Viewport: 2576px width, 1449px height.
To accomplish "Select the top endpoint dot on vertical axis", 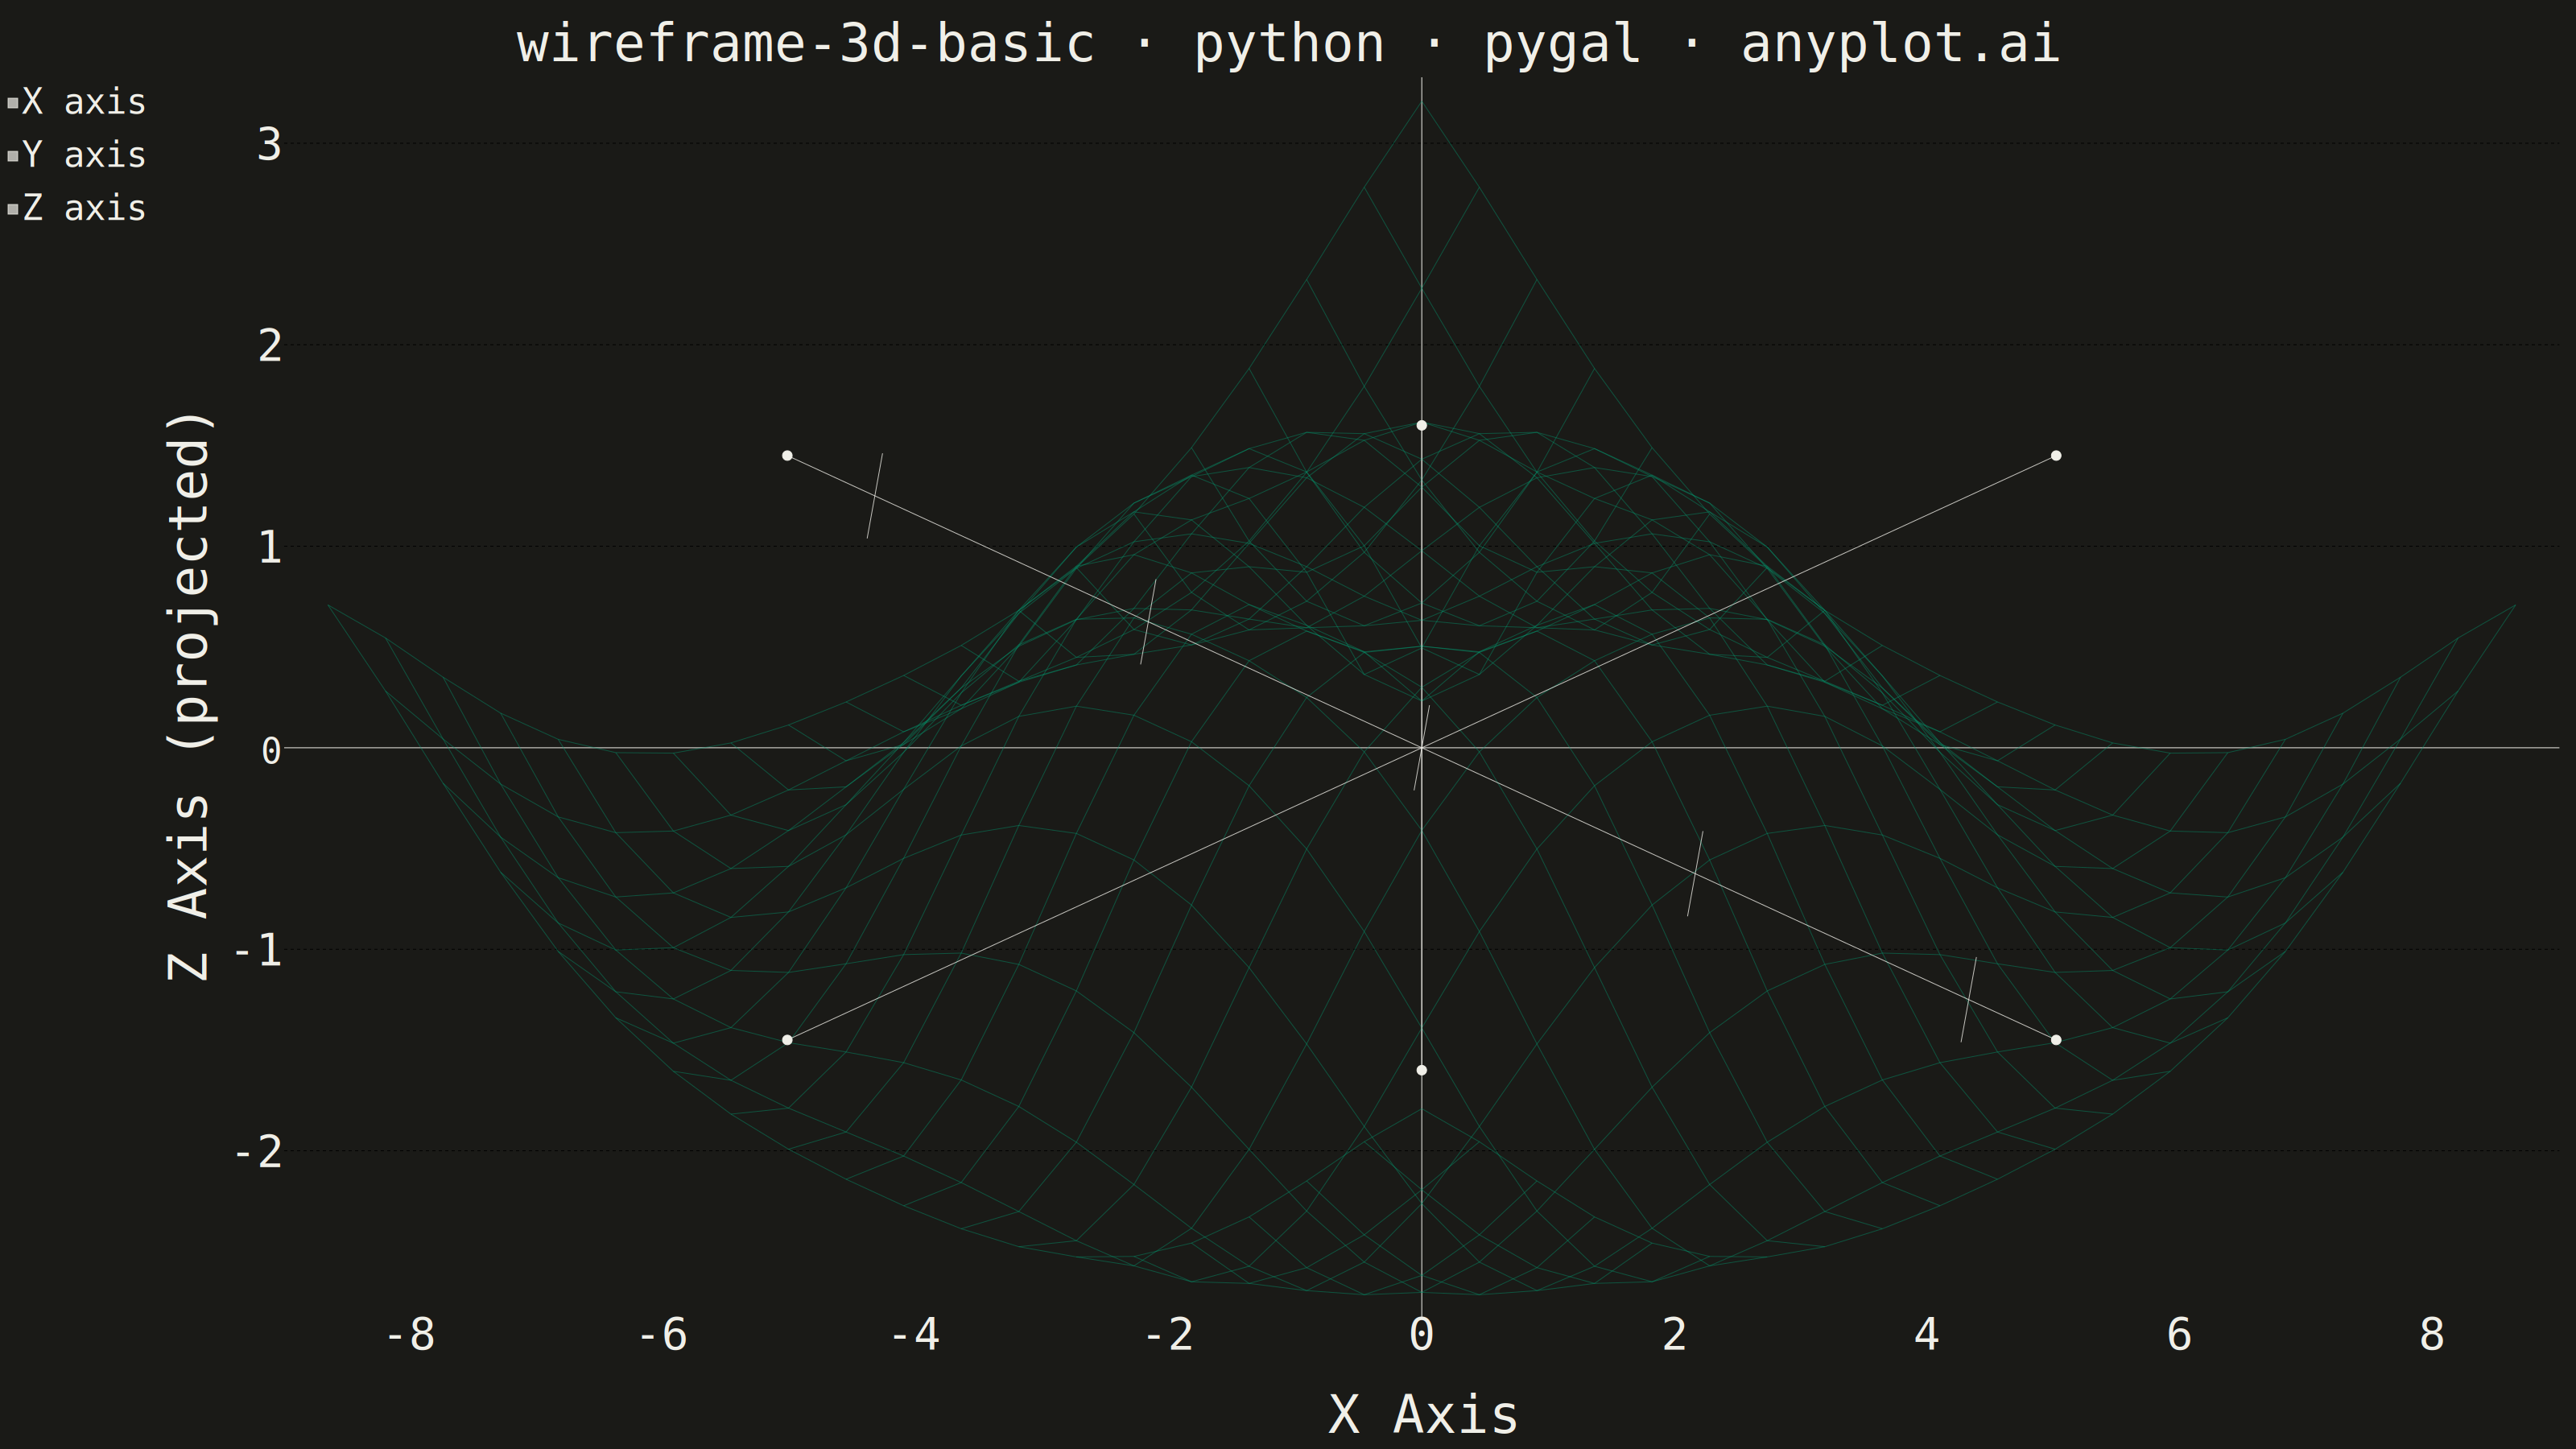I will point(1421,425).
